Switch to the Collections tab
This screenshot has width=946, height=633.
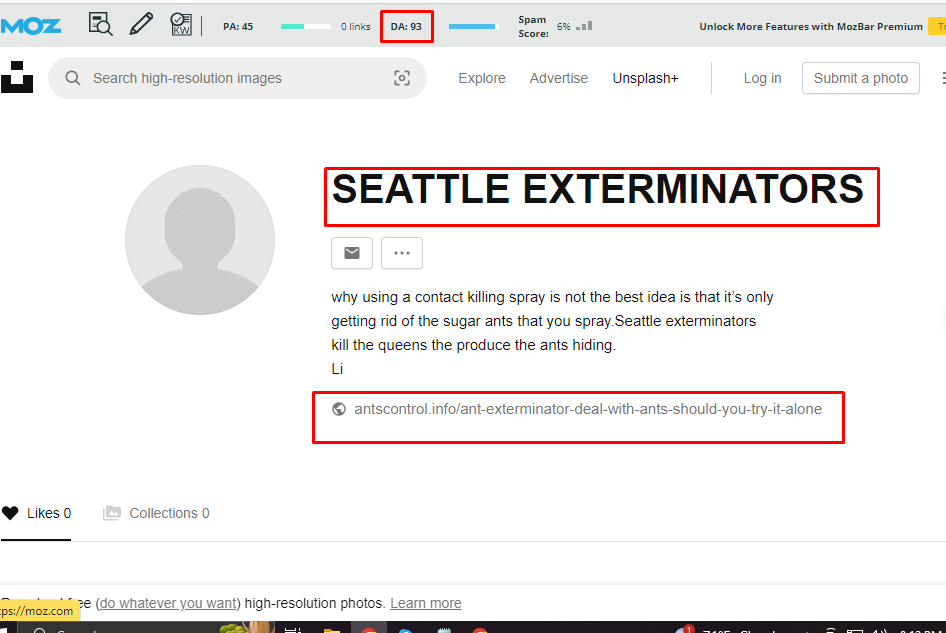[x=168, y=513]
